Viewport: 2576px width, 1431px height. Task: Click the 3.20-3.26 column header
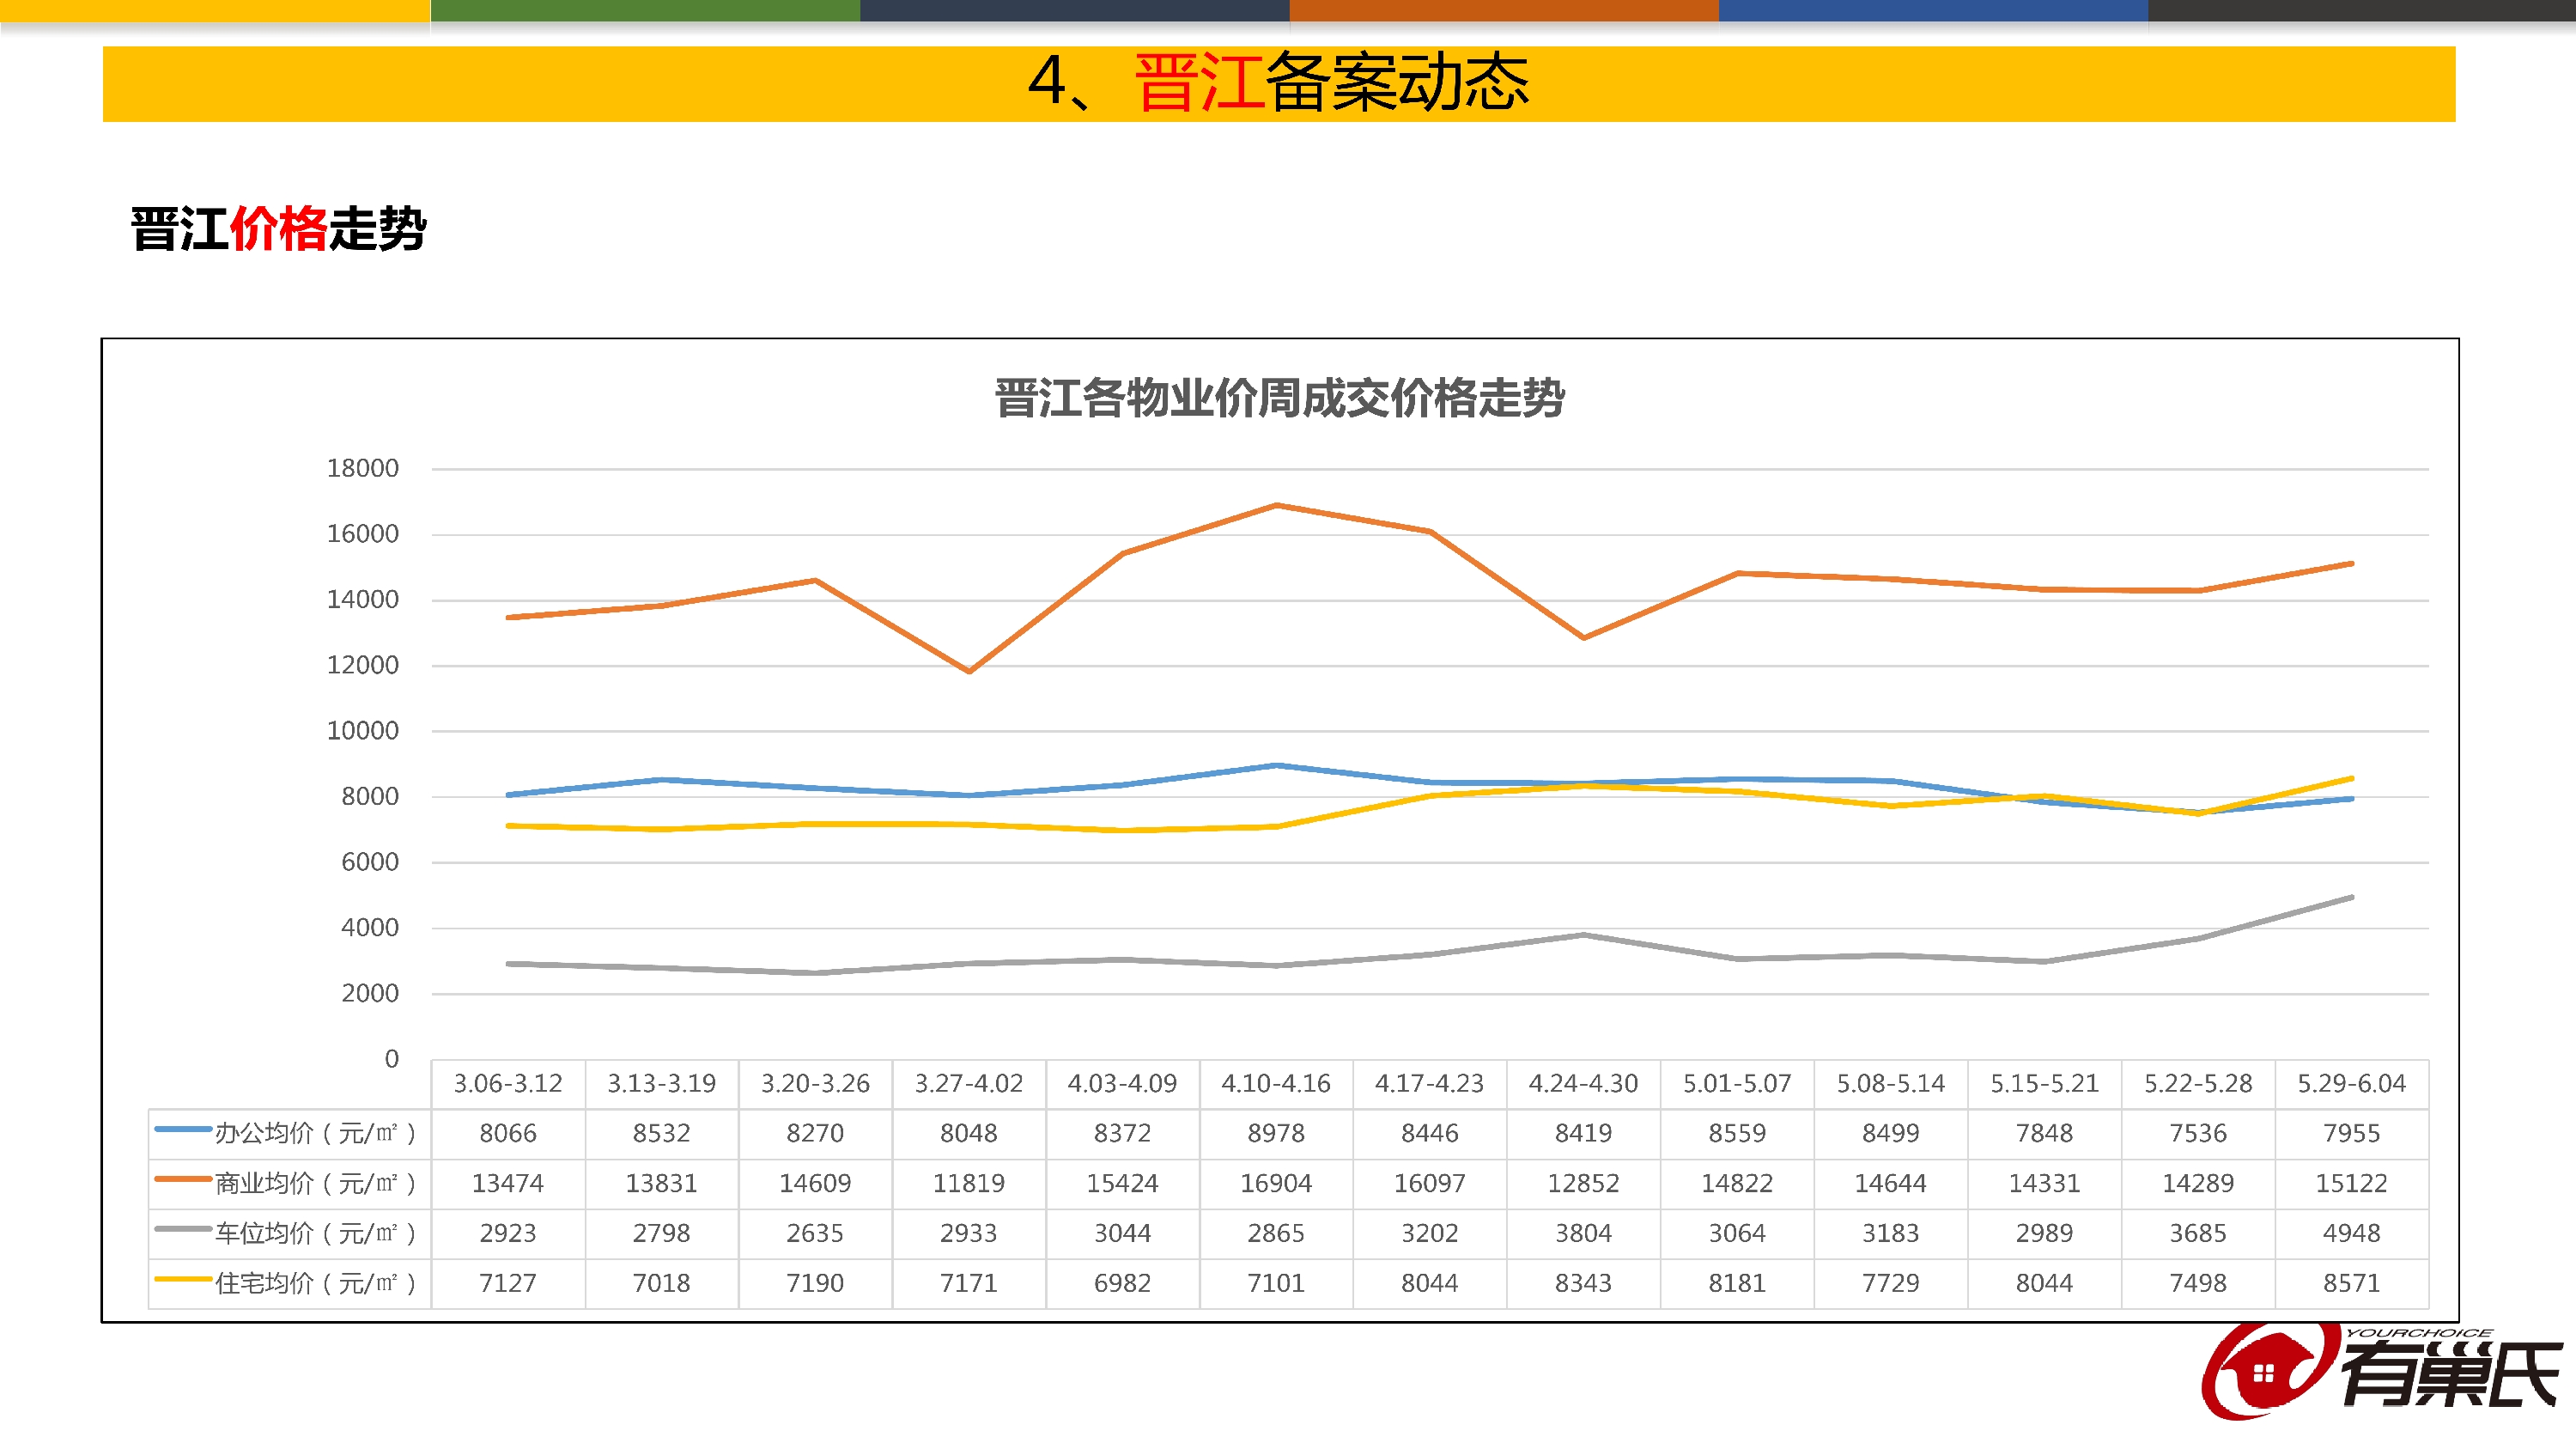[x=815, y=1083]
